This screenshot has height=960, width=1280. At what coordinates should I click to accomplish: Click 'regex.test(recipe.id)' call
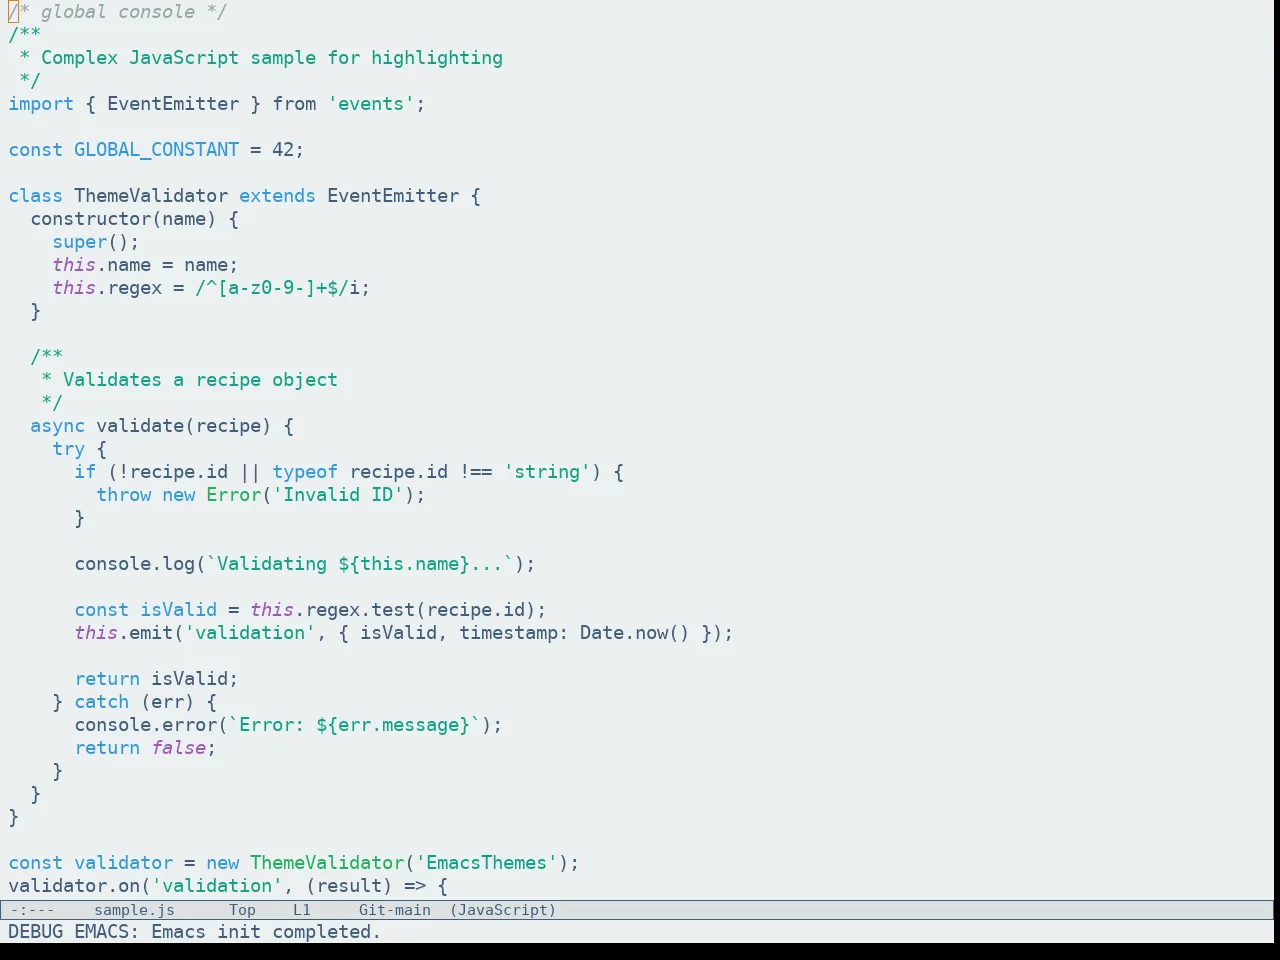(420, 610)
